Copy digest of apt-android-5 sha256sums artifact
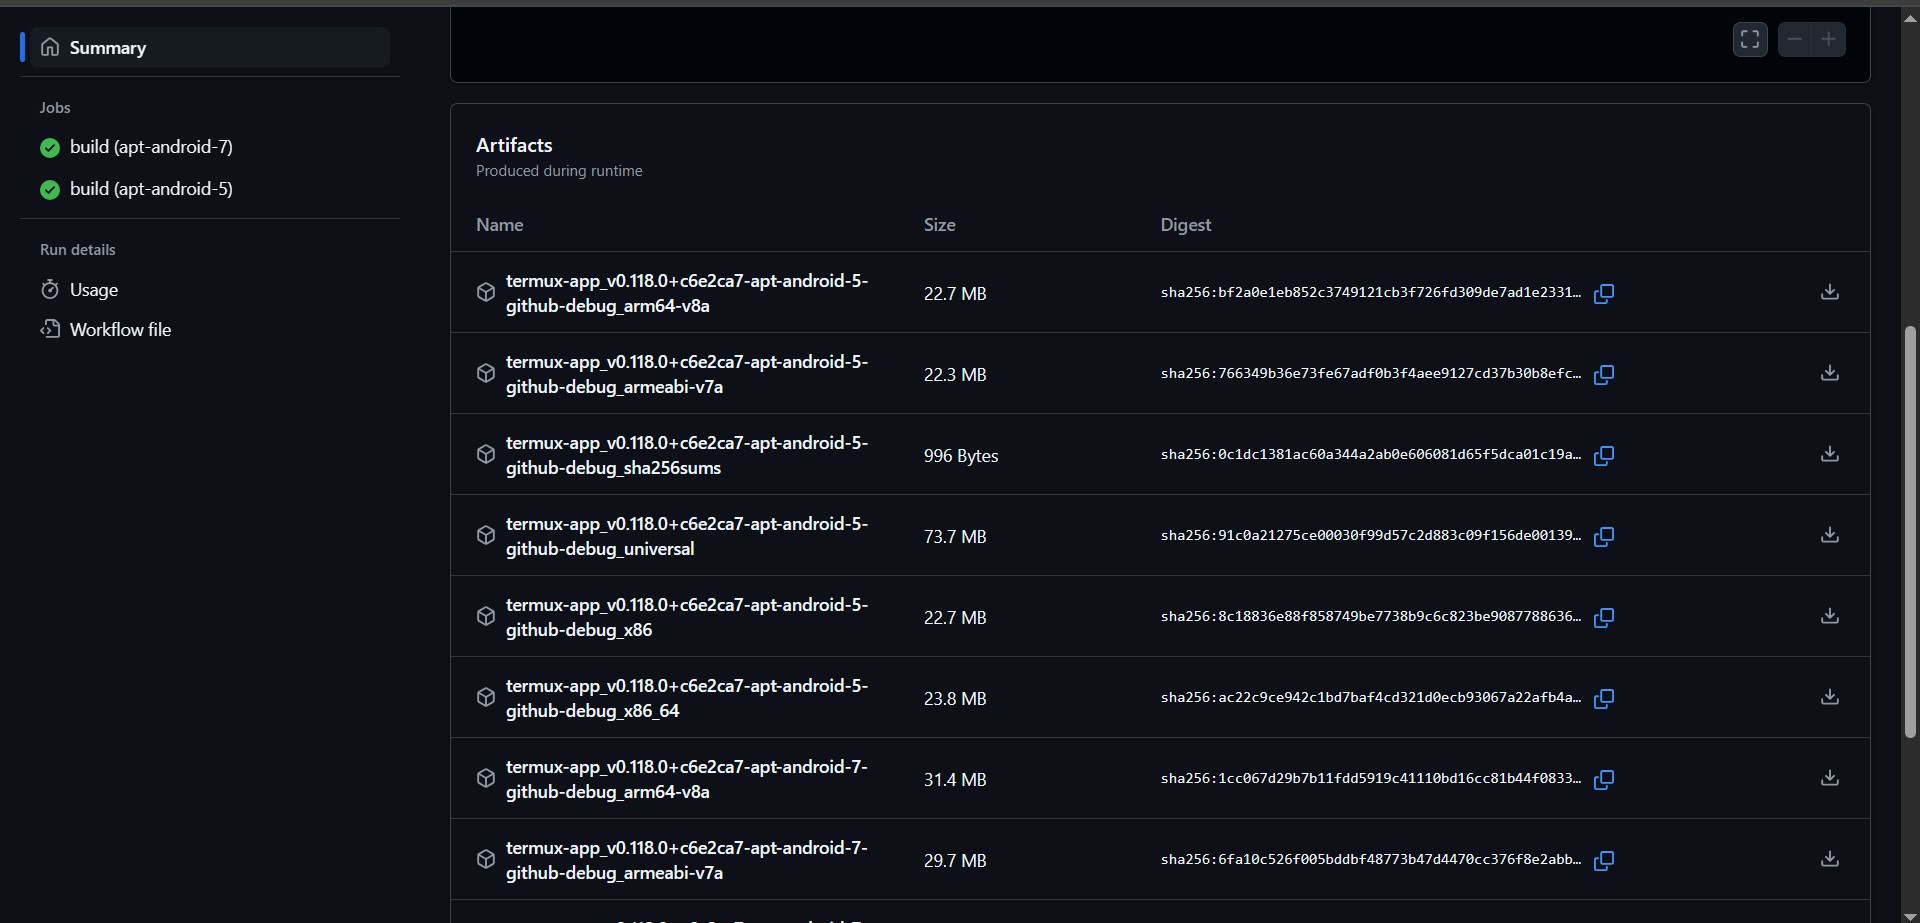Image resolution: width=1920 pixels, height=923 pixels. [x=1604, y=456]
